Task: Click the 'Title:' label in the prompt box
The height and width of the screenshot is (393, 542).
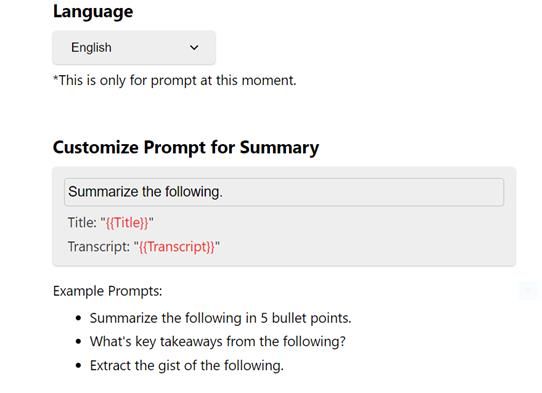Action: pyautogui.click(x=82, y=223)
